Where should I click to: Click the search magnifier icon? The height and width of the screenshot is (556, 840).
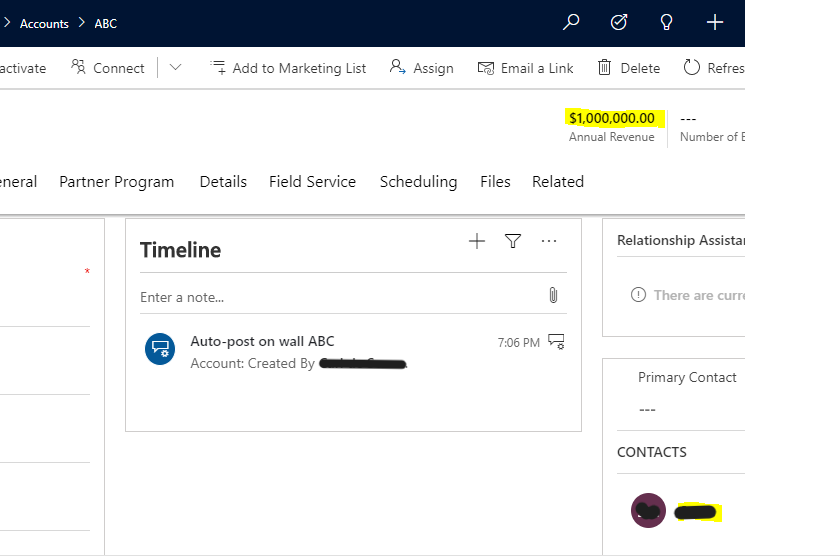(x=571, y=22)
